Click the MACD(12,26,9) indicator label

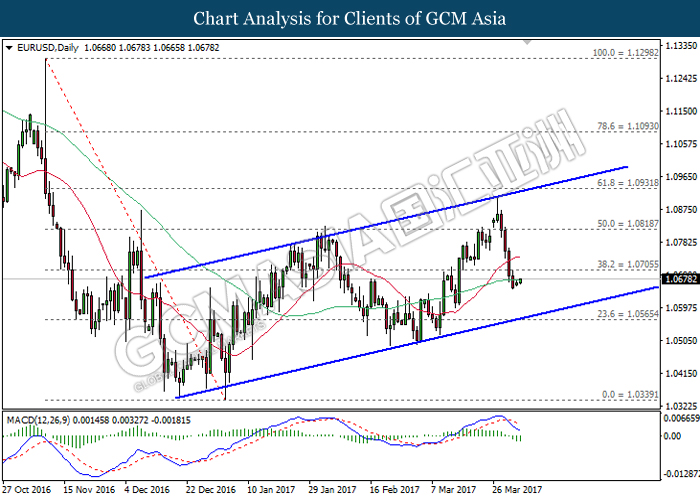[x=38, y=421]
